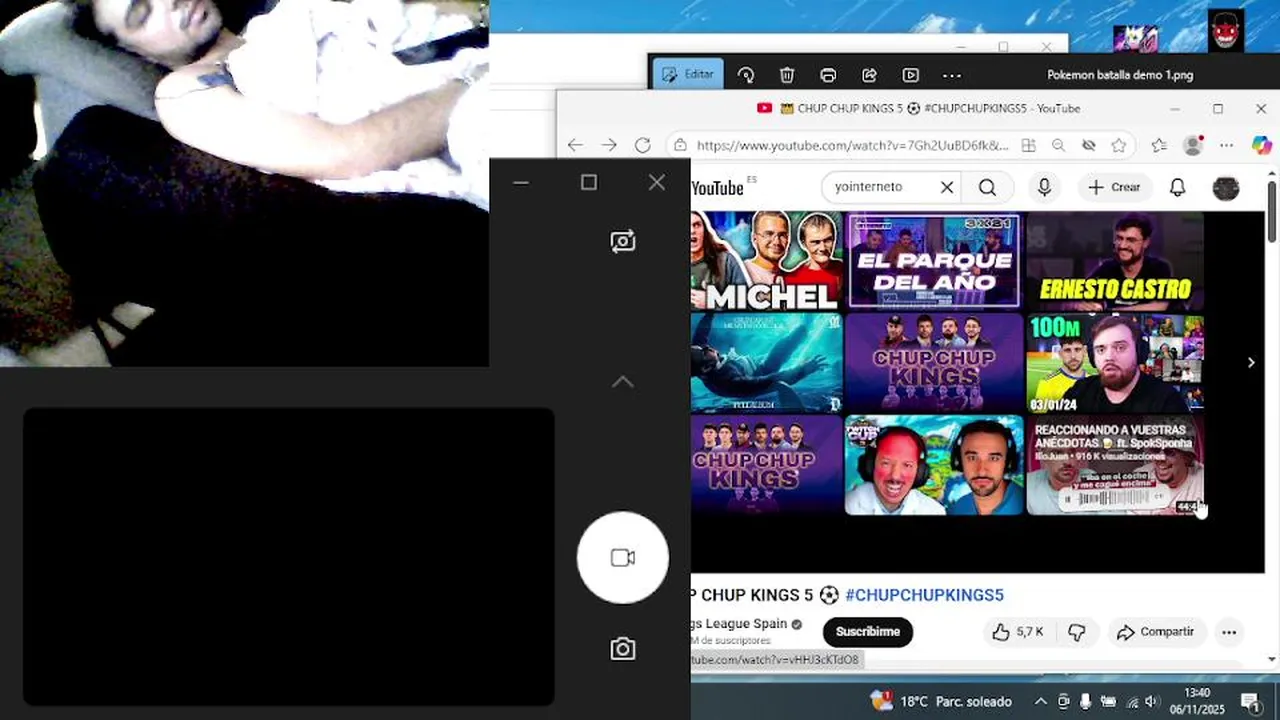Go back in the Edge browser
This screenshot has height=720, width=1280.
575,145
